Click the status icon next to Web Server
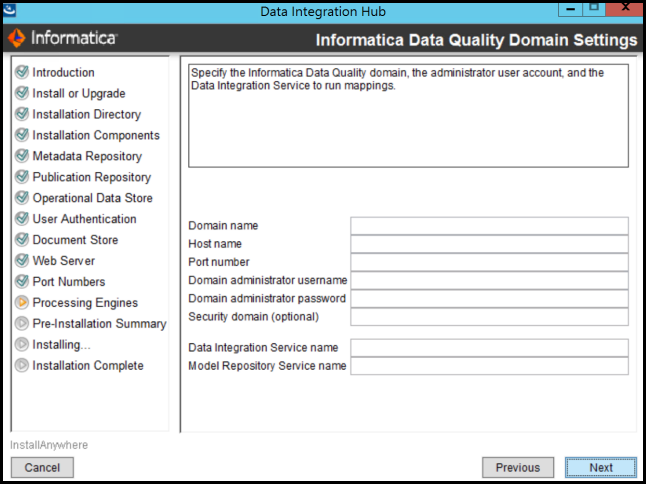 click(x=22, y=260)
